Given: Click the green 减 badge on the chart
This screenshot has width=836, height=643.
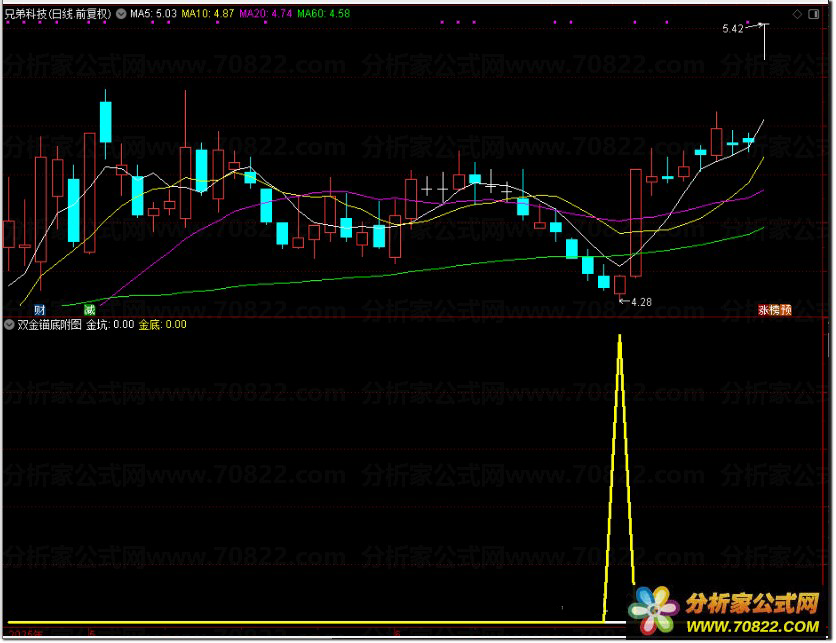Looking at the screenshot, I should click(x=90, y=309).
